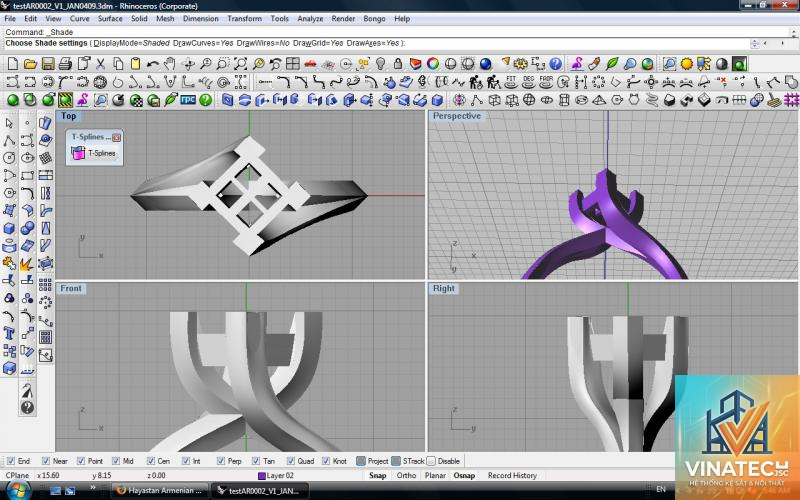
Task: Click the green leaf icon in top toolbar
Action: pos(612,64)
